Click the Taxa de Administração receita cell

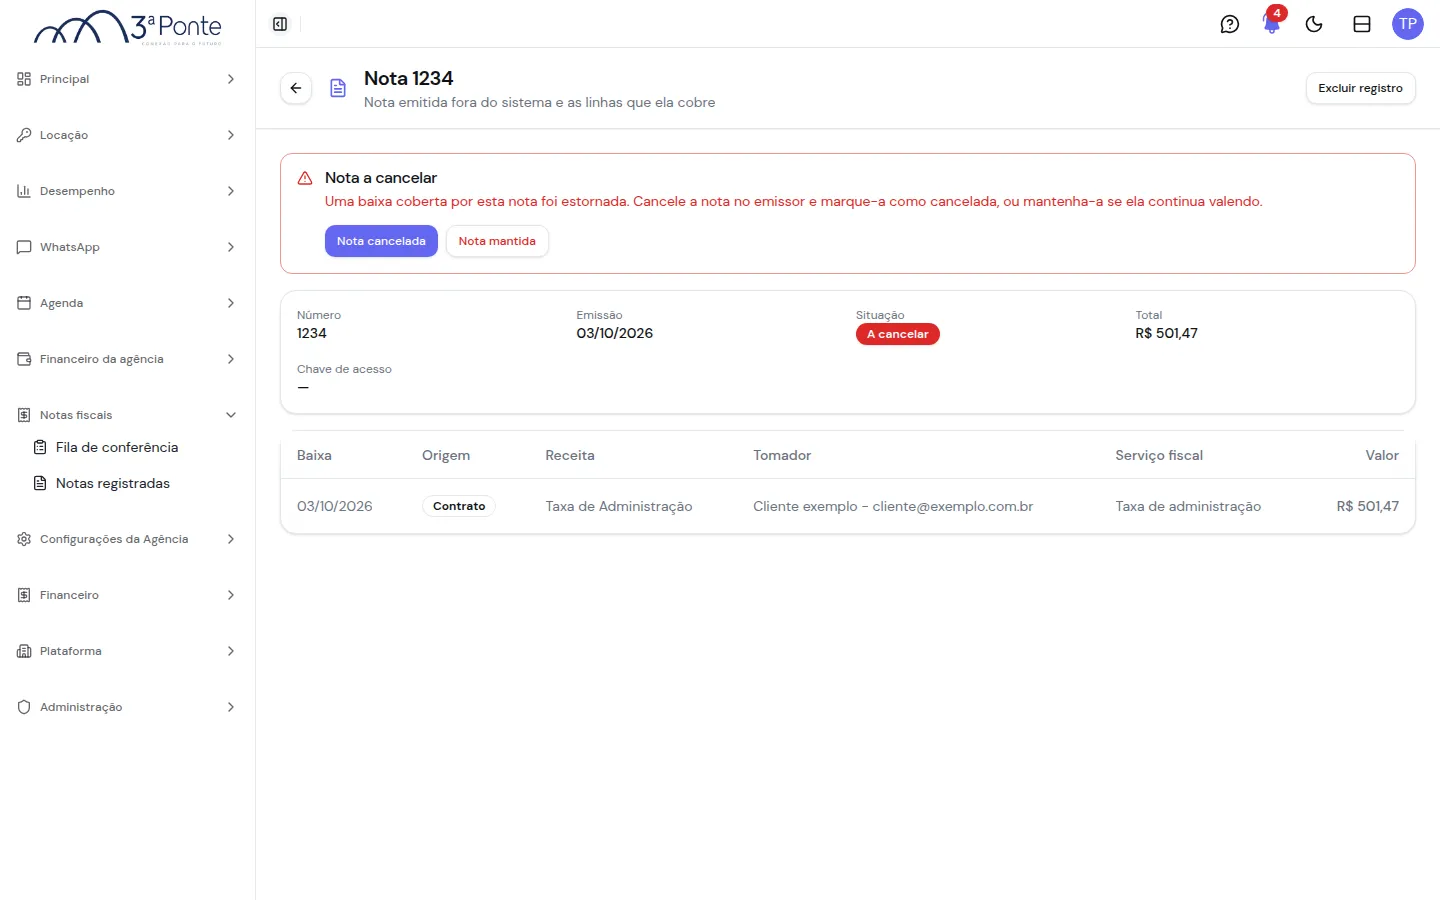(x=619, y=506)
